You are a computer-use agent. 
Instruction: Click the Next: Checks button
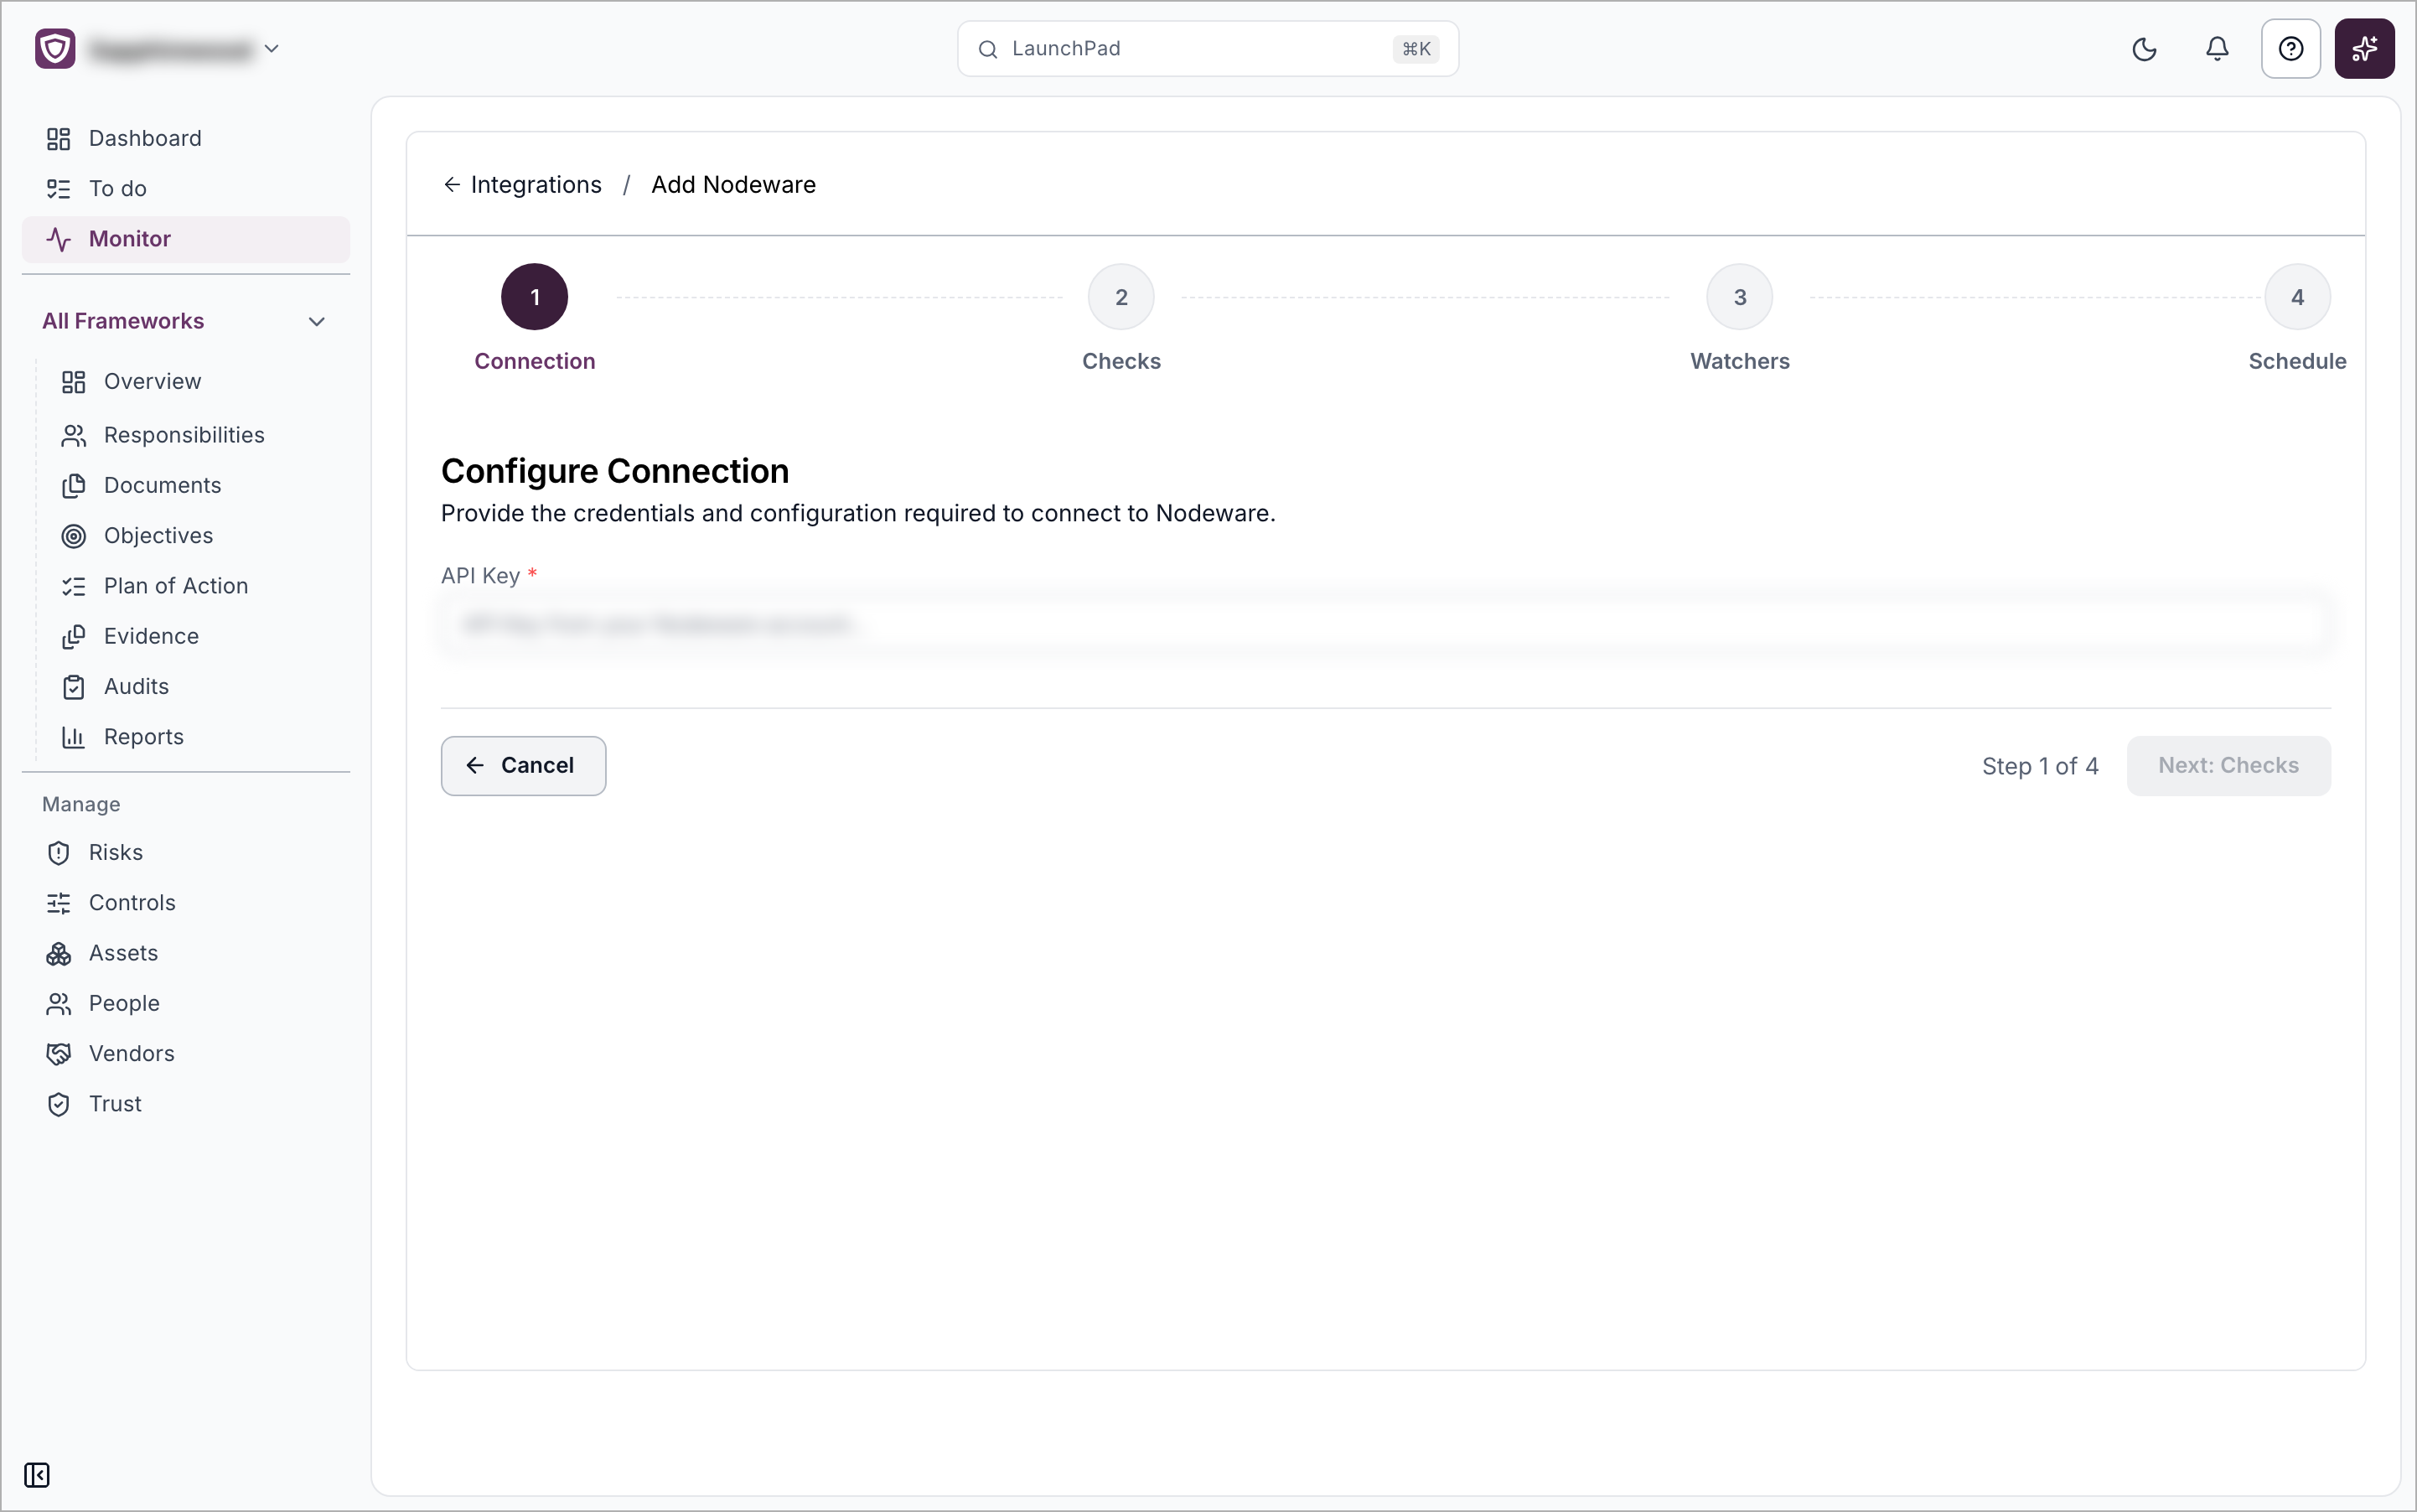click(x=2228, y=766)
